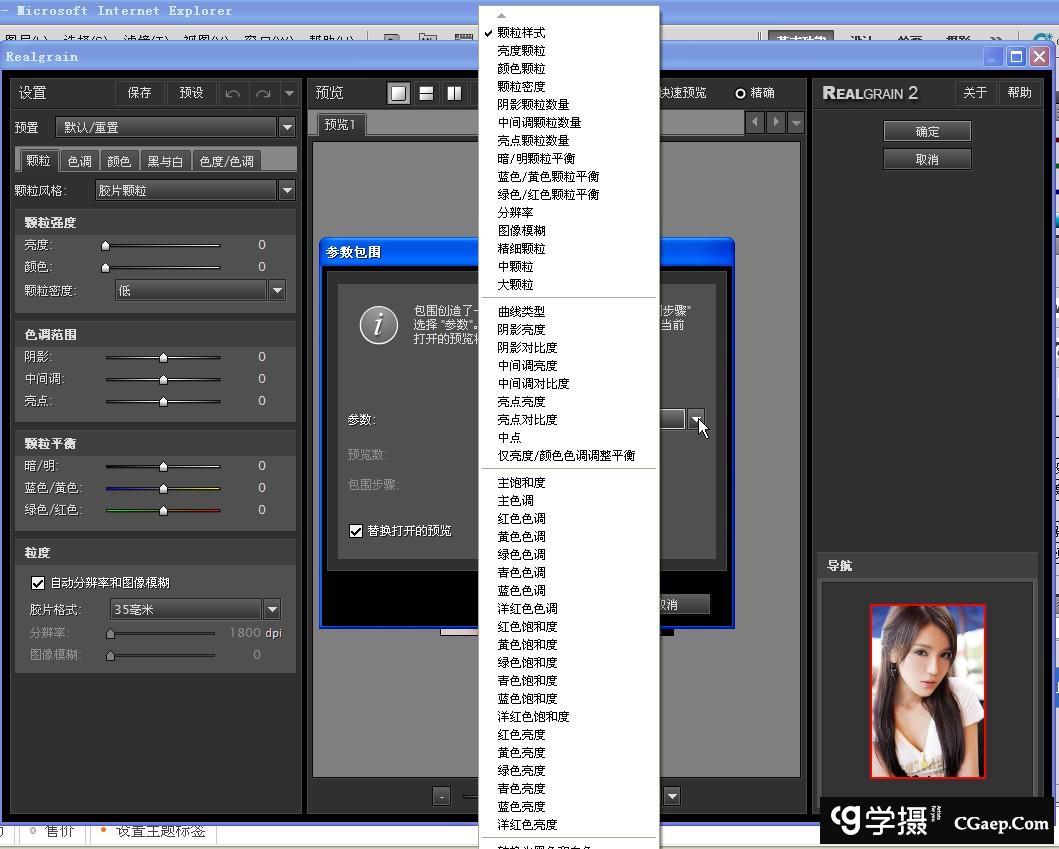
Task: Switch to the 黑与白 tab
Action: pos(165,160)
